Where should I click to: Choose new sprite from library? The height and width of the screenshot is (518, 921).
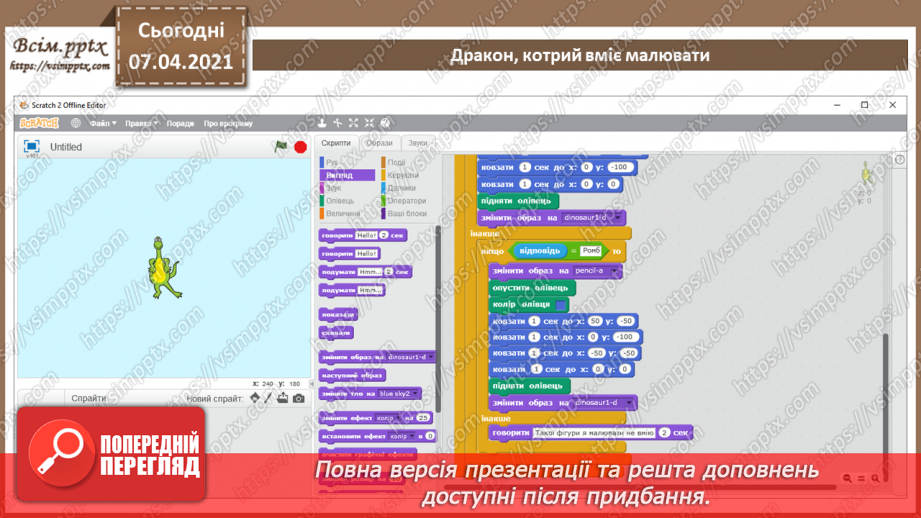click(x=255, y=398)
